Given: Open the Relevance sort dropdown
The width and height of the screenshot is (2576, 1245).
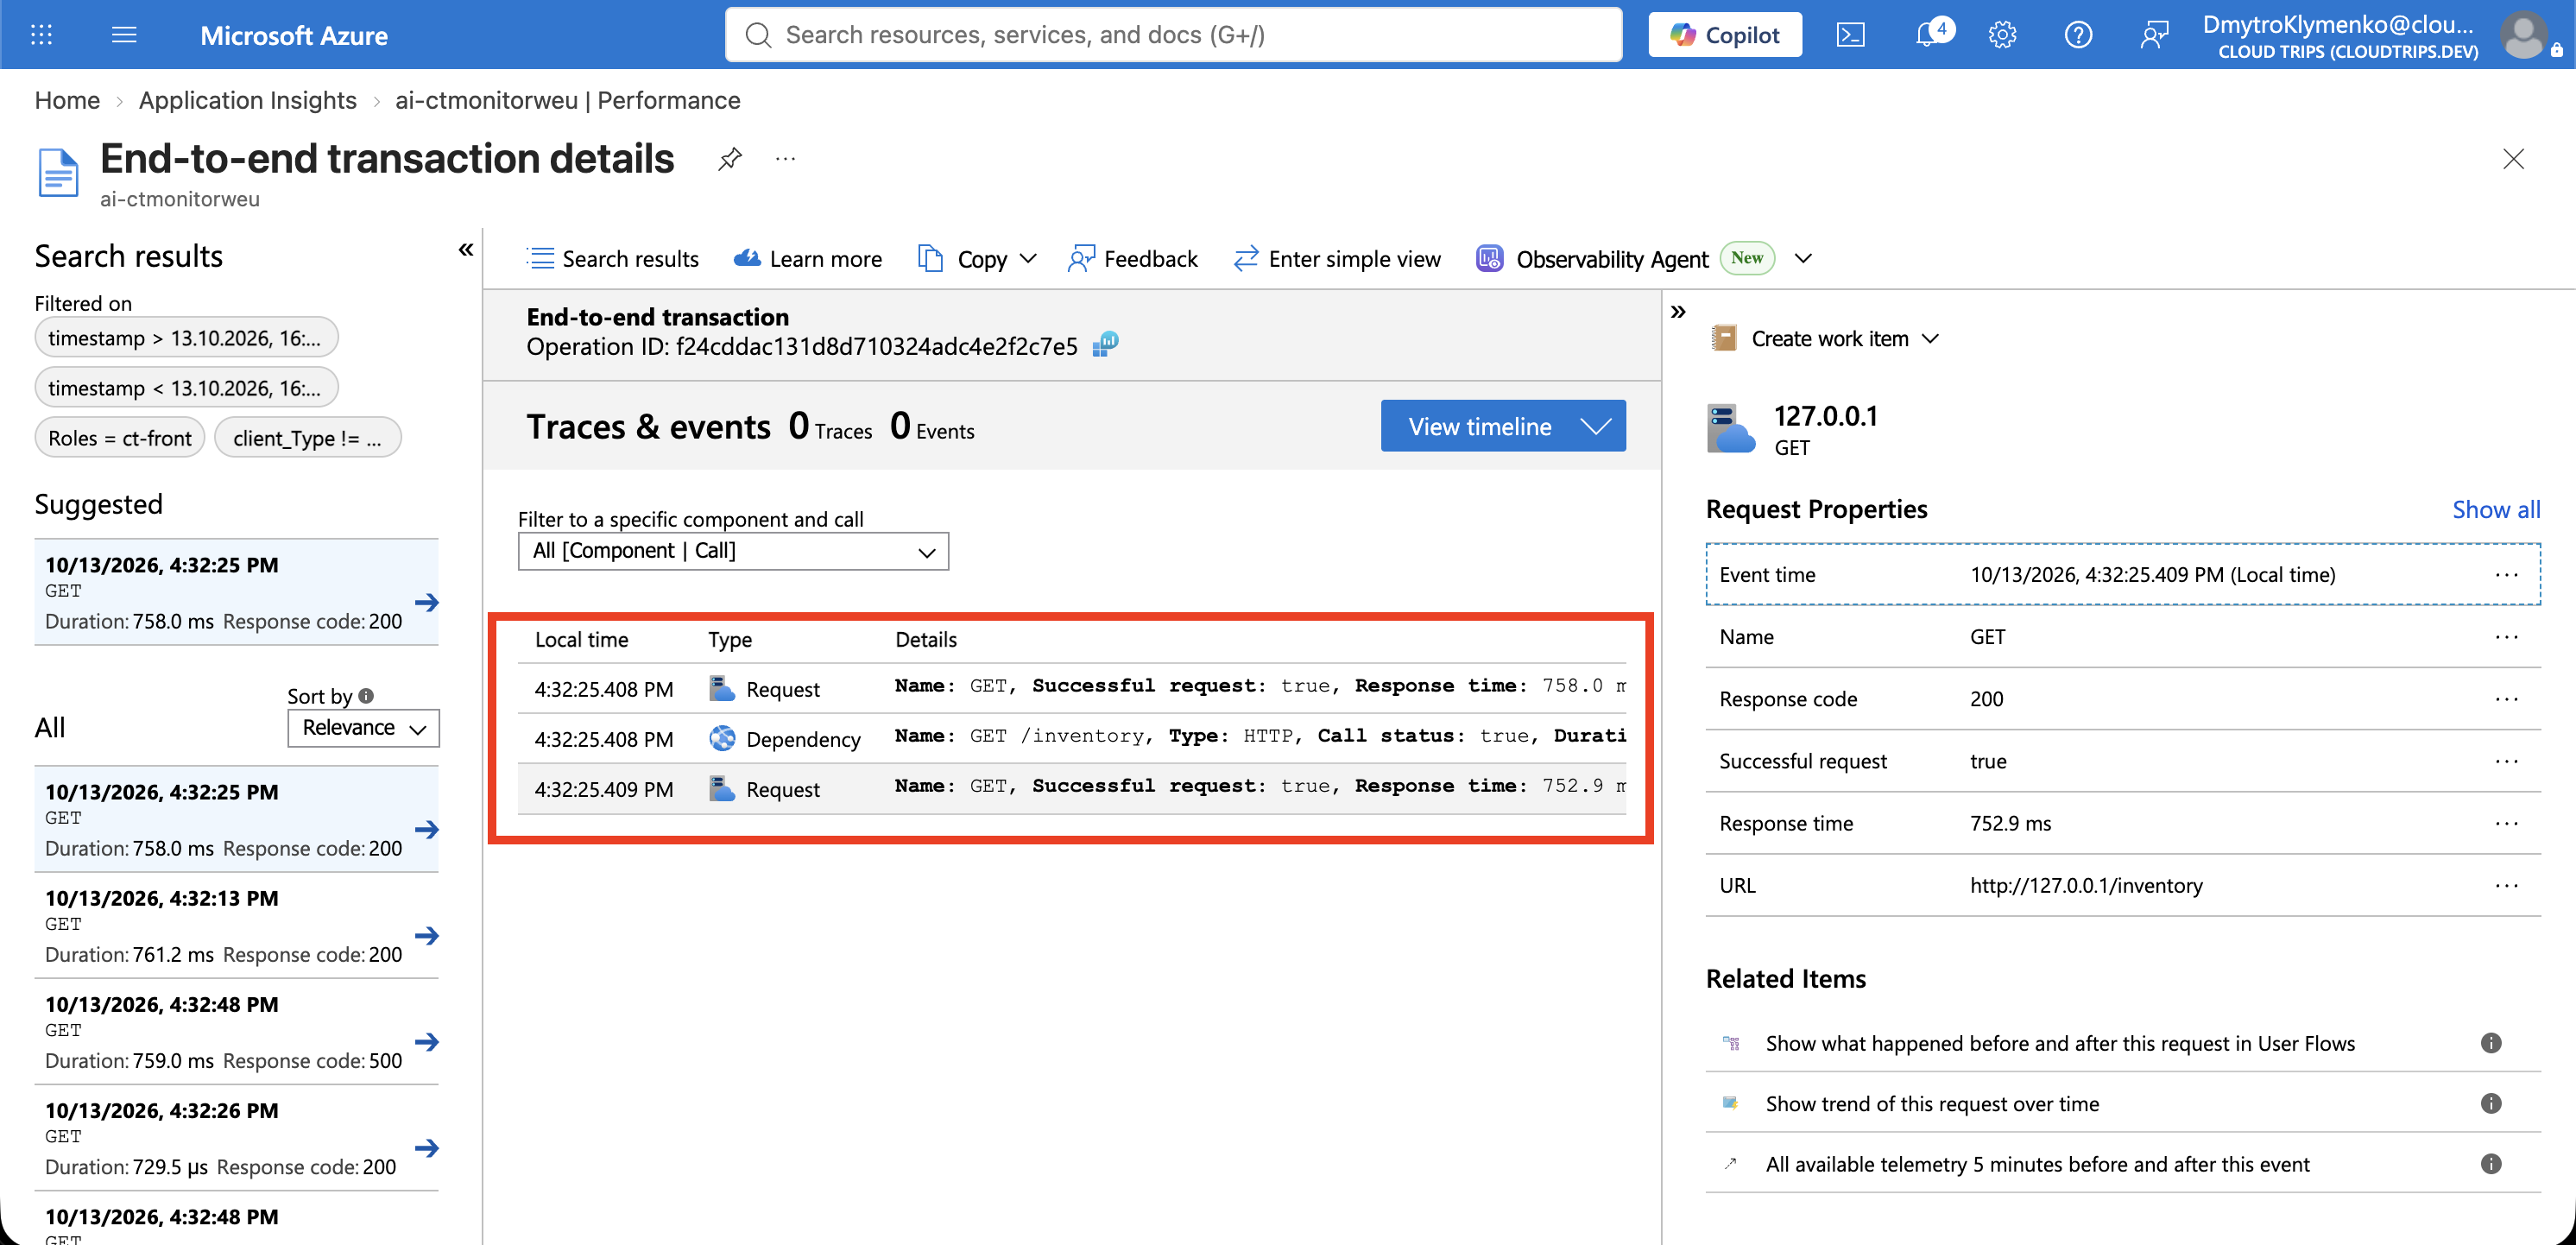Looking at the screenshot, I should pos(363,728).
